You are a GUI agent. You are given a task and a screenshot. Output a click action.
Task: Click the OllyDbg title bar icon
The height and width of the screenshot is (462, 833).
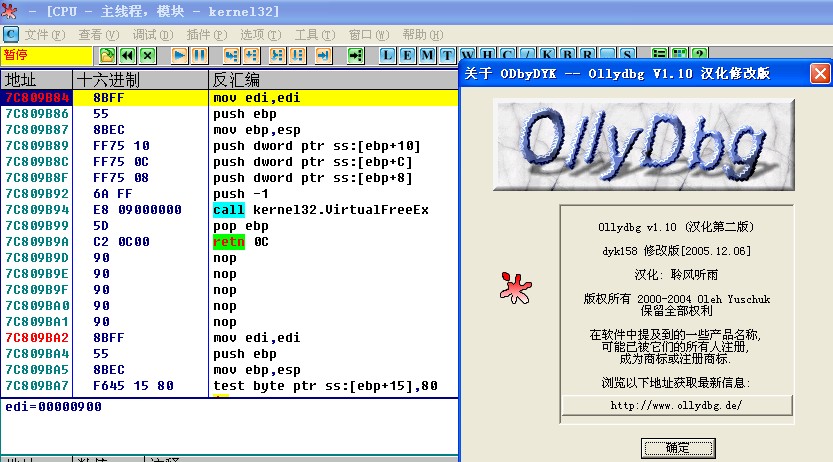10,11
